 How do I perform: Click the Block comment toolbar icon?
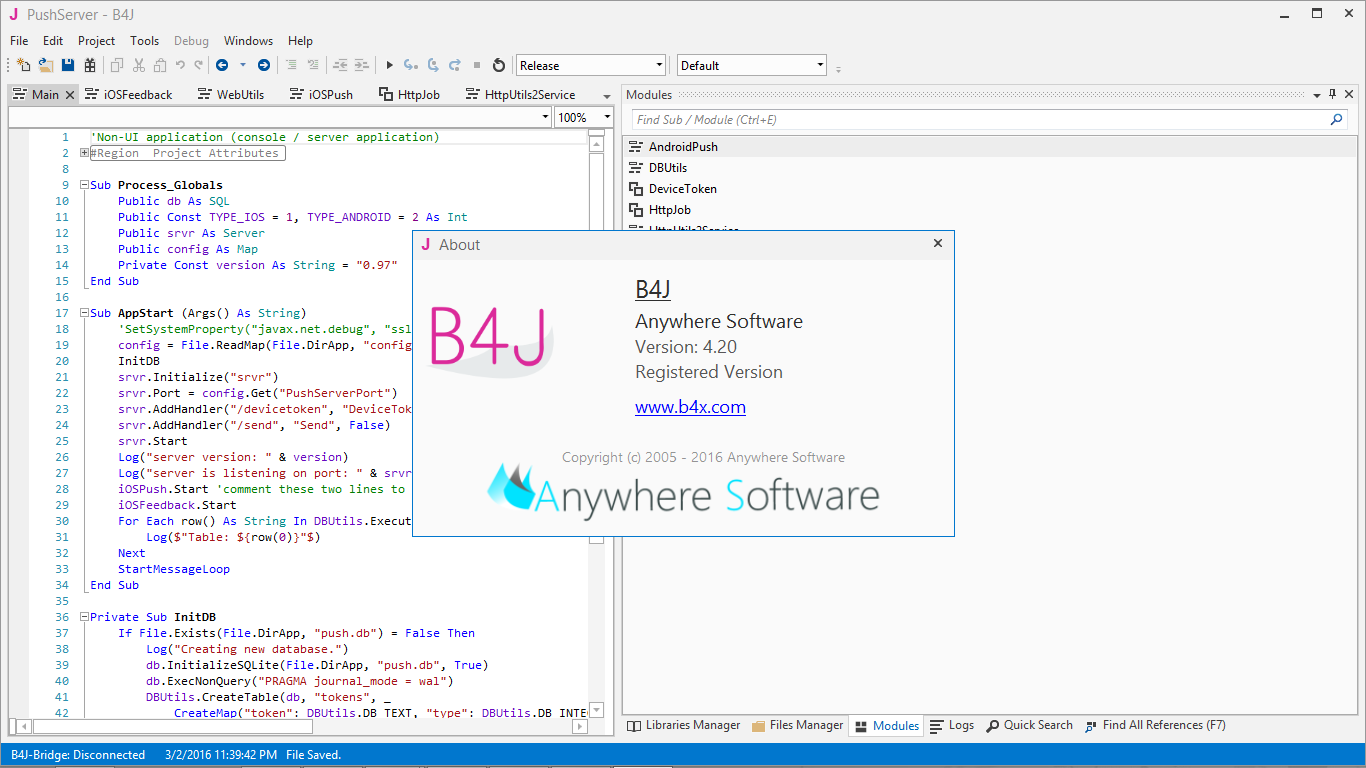(292, 65)
